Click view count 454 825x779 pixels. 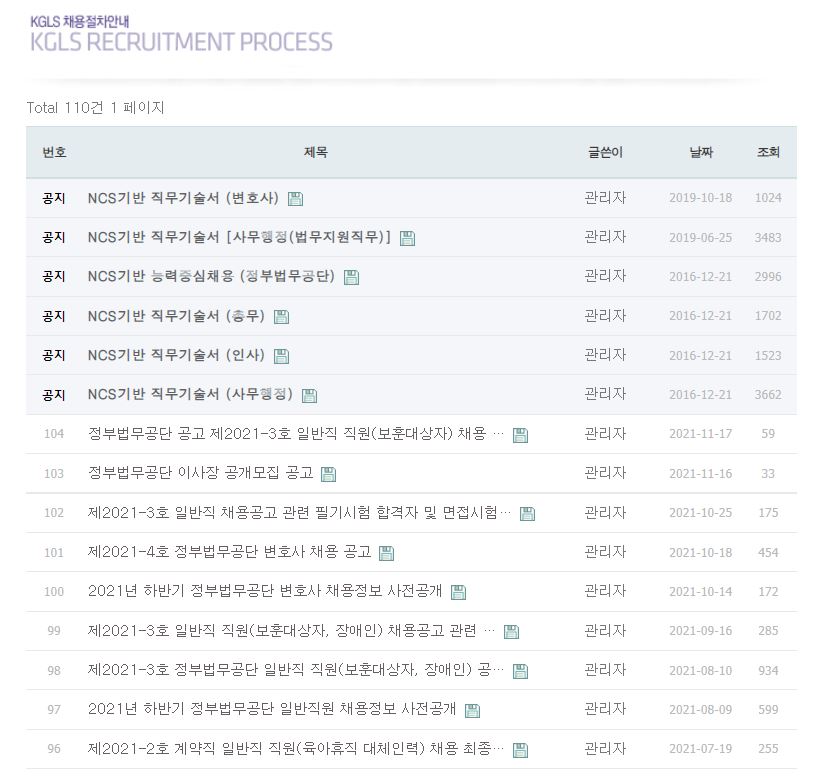[x=768, y=552]
